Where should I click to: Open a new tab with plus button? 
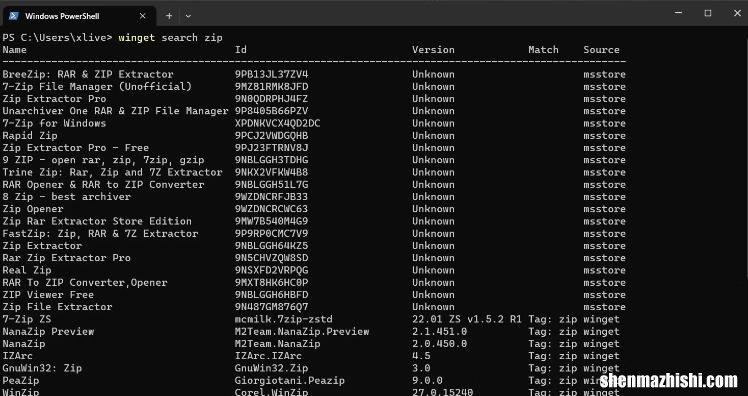pyautogui.click(x=169, y=16)
